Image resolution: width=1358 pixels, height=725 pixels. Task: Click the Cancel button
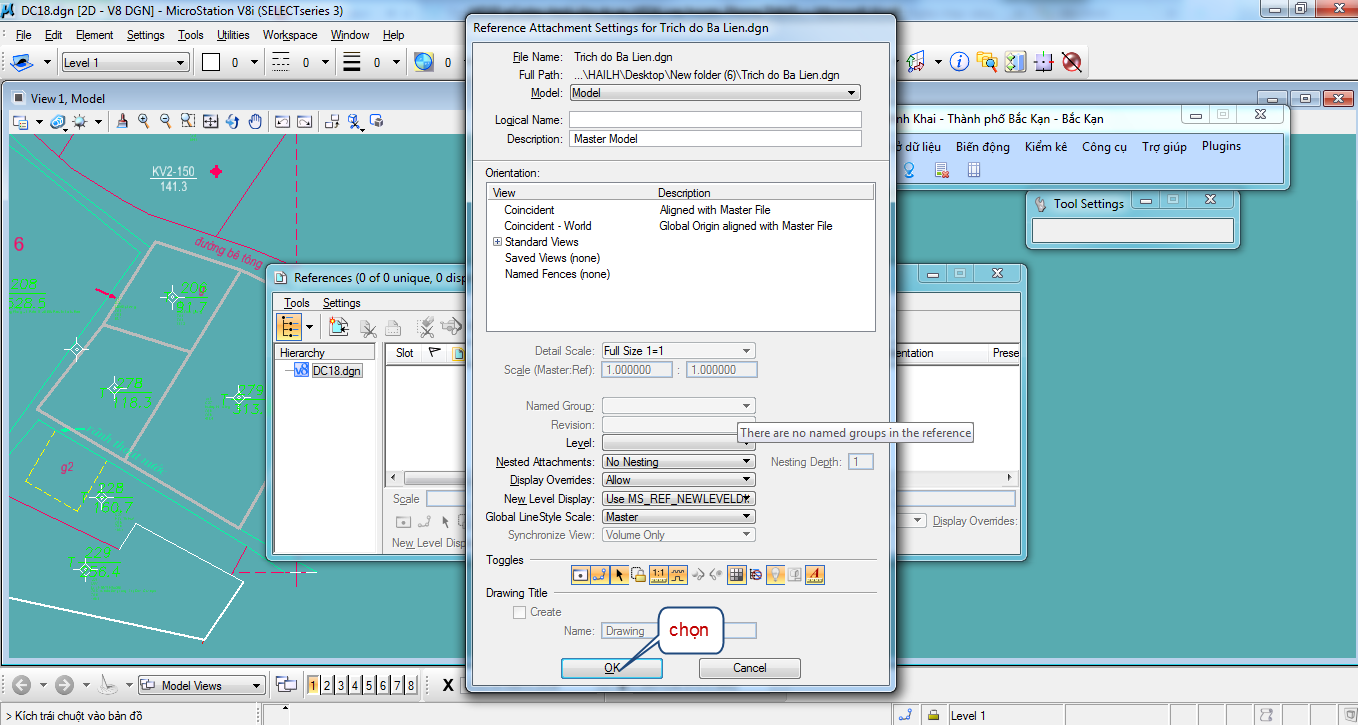click(749, 668)
